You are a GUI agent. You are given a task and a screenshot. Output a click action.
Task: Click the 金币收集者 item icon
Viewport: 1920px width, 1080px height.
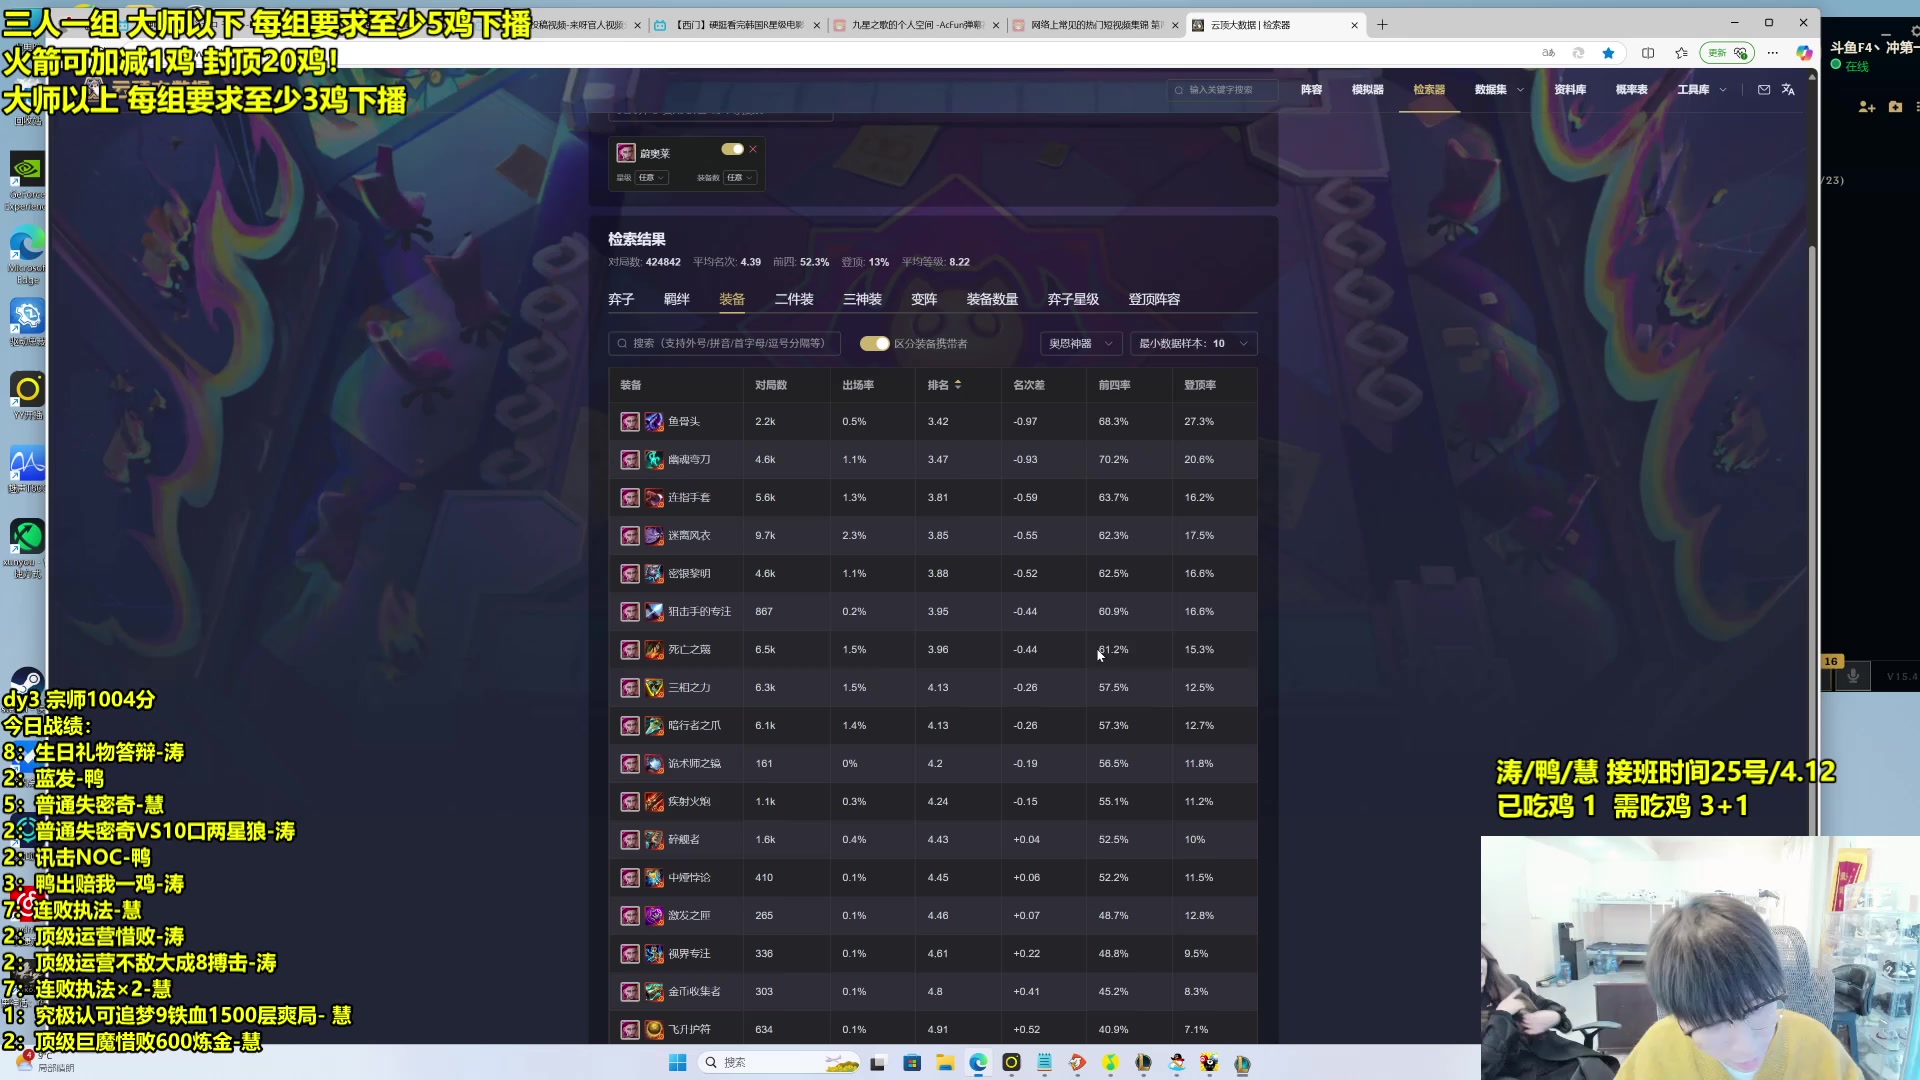654,992
